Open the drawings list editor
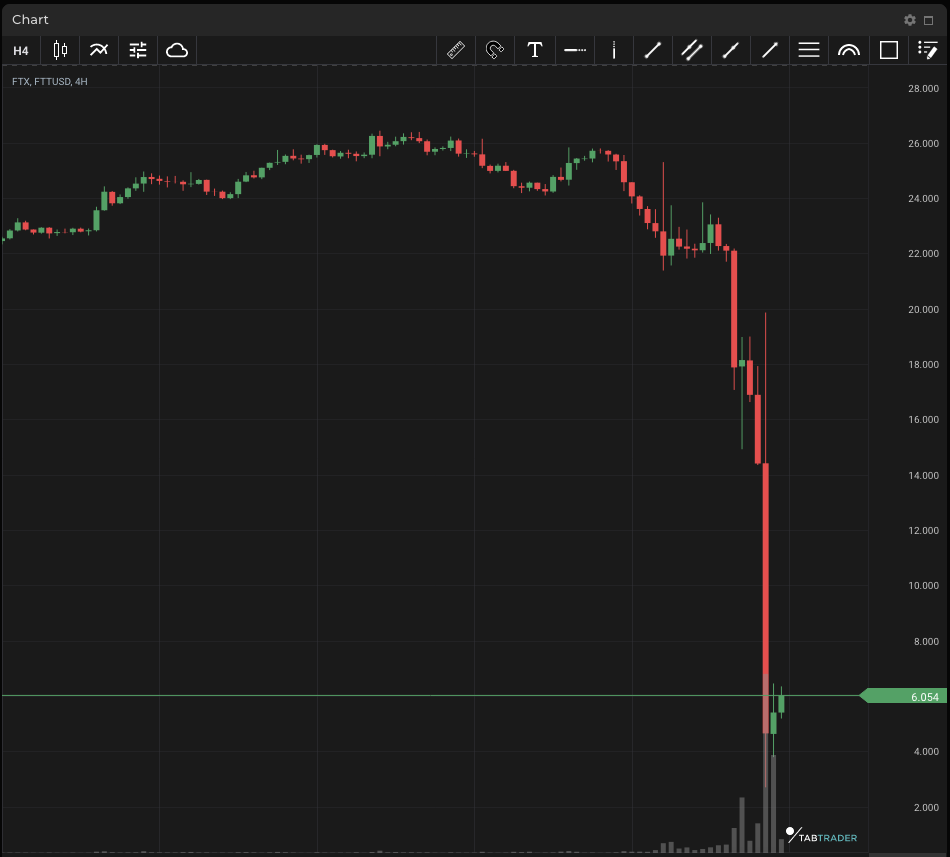Screen dimensions: 950x857 click(x=928, y=50)
